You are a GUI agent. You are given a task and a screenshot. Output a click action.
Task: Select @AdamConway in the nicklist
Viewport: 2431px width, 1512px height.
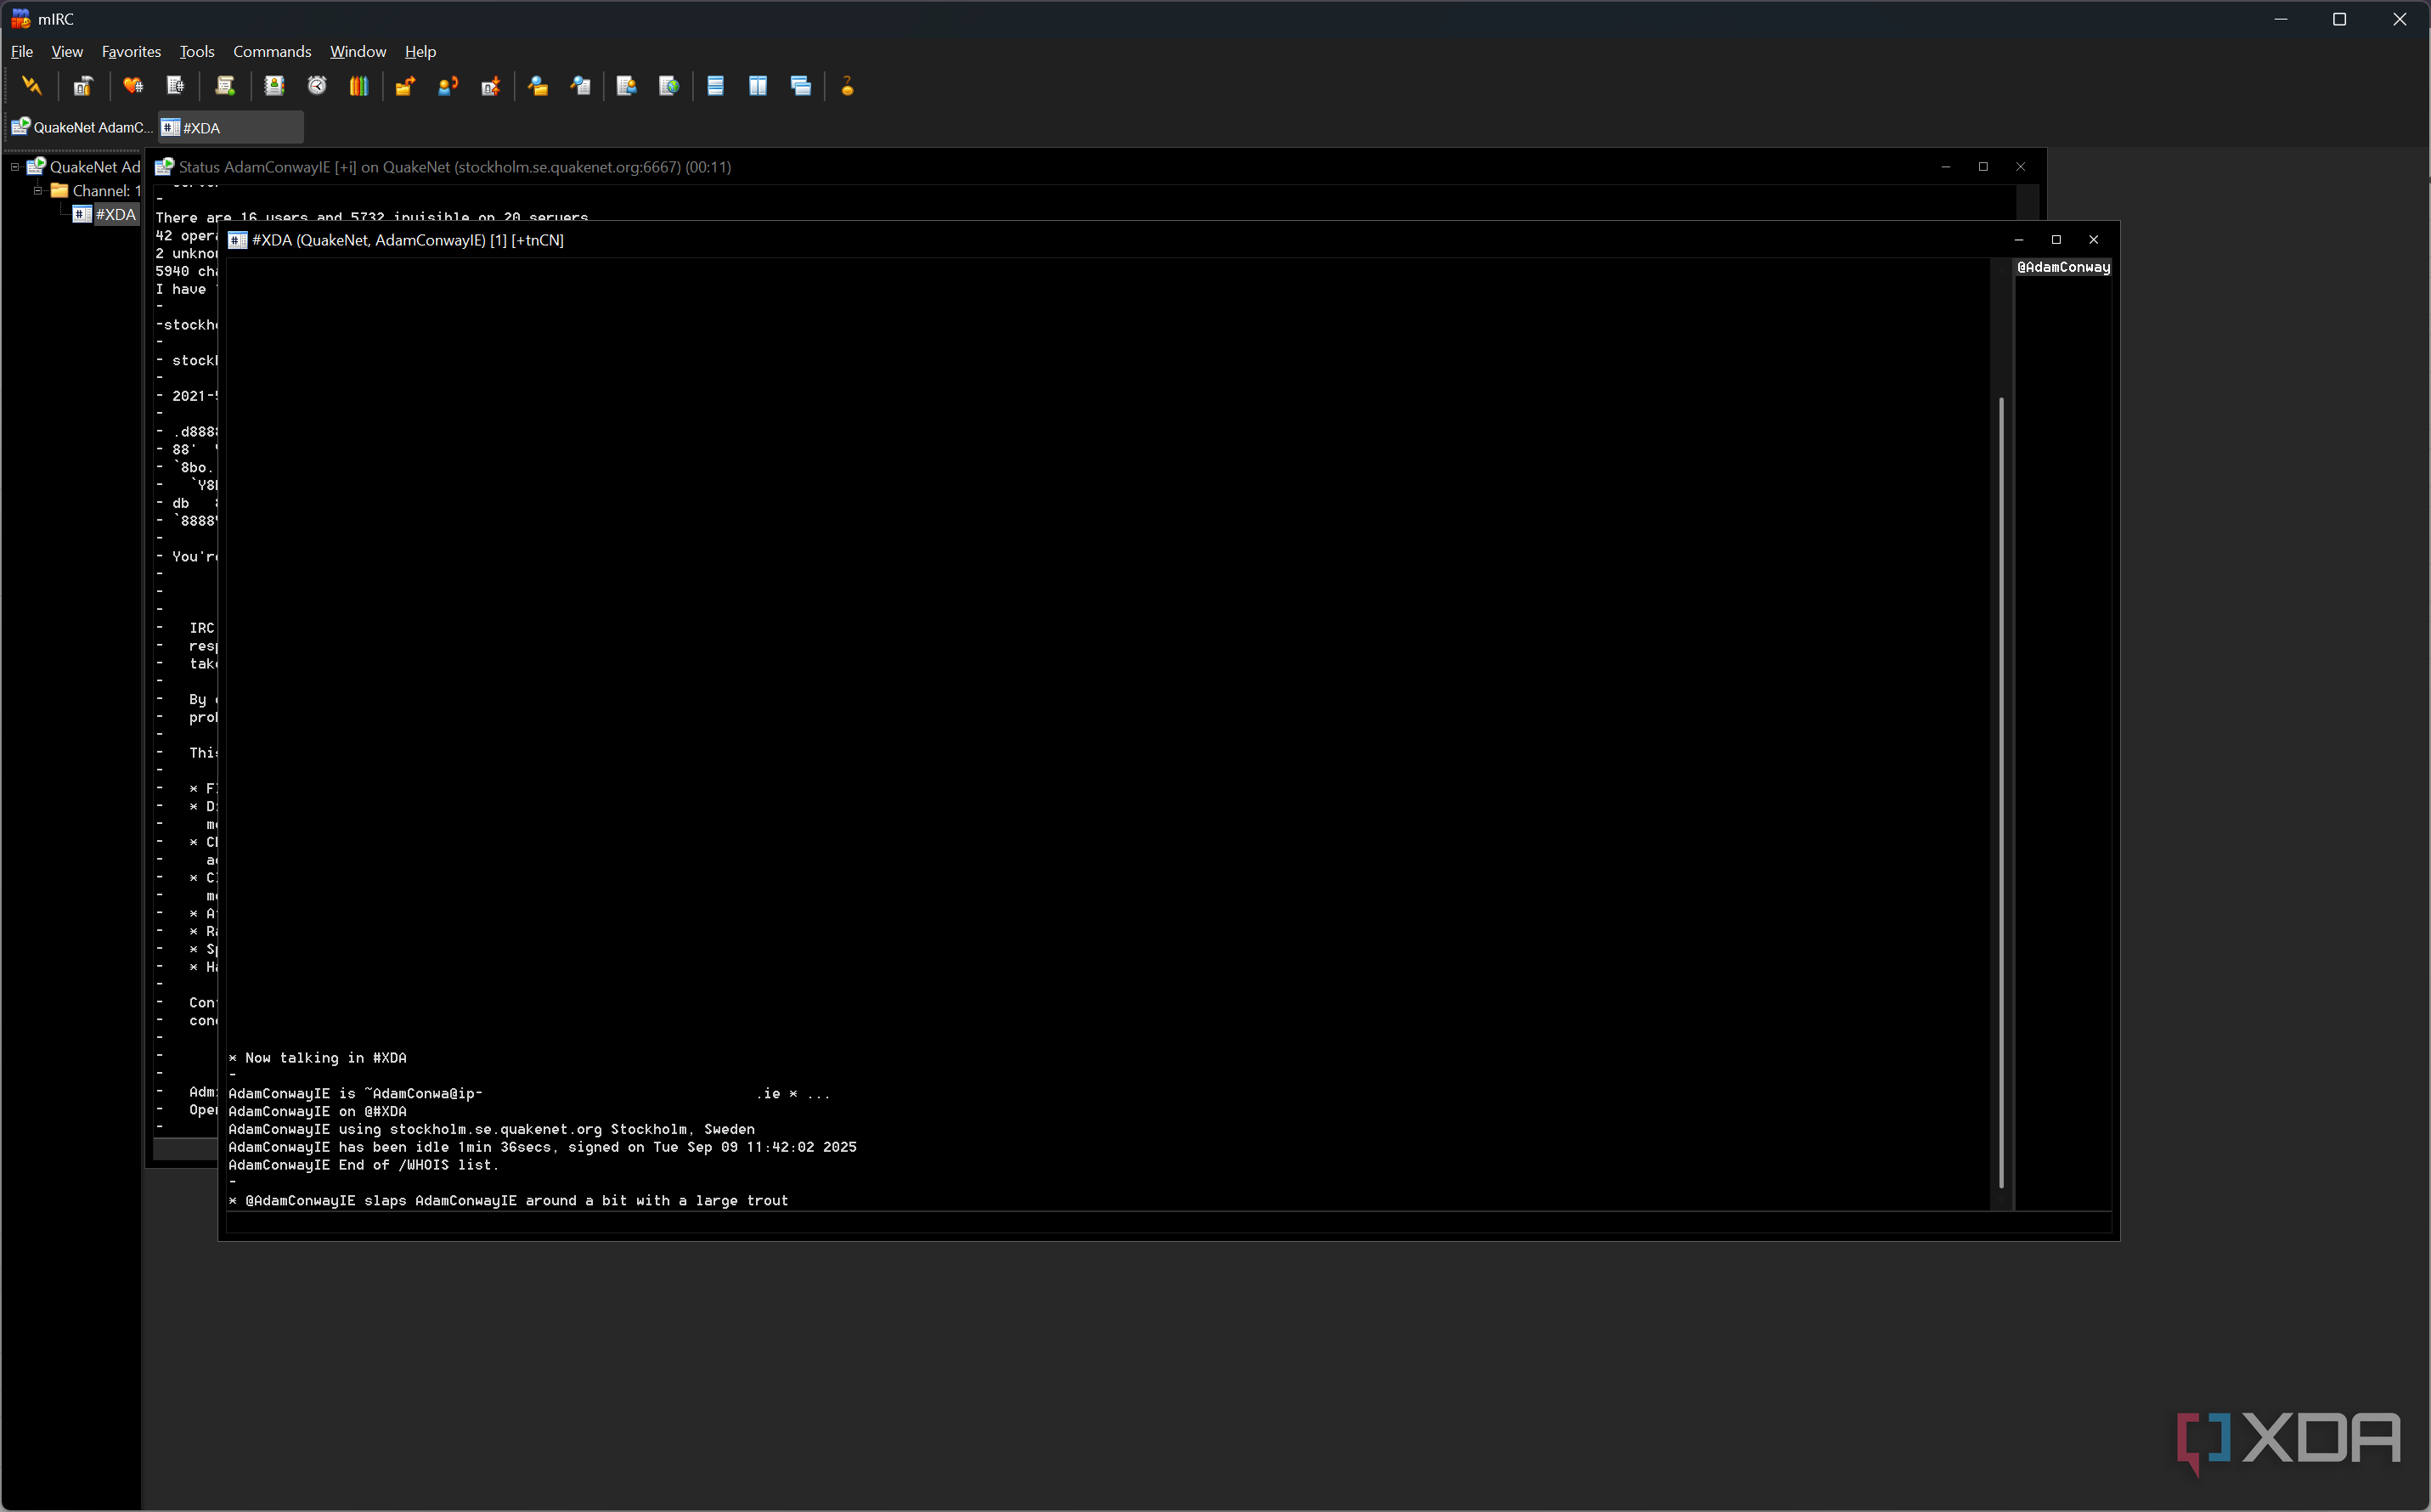(x=2063, y=267)
